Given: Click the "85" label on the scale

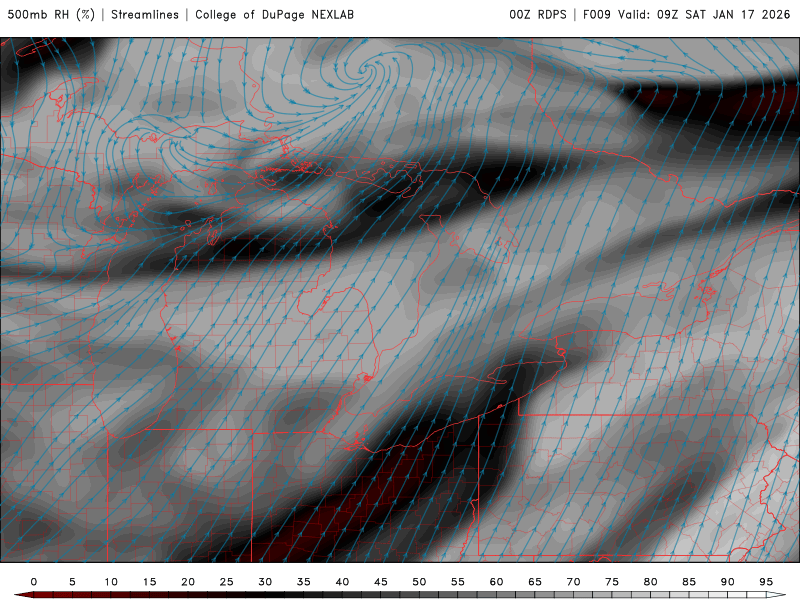Looking at the screenshot, I should [x=689, y=582].
